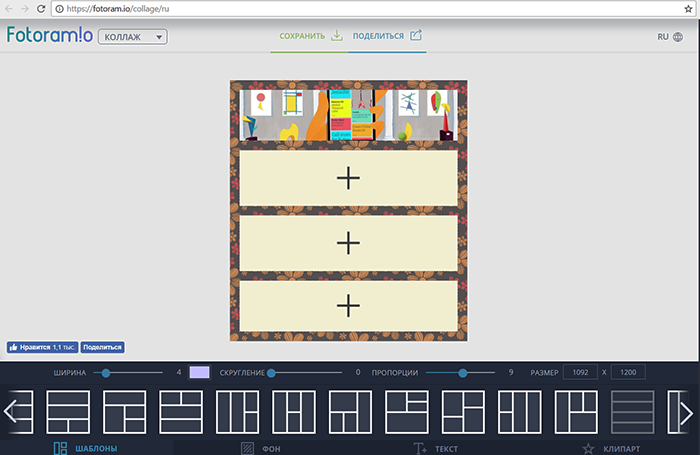
Task: Click the Сохранить download icon
Action: (337, 36)
